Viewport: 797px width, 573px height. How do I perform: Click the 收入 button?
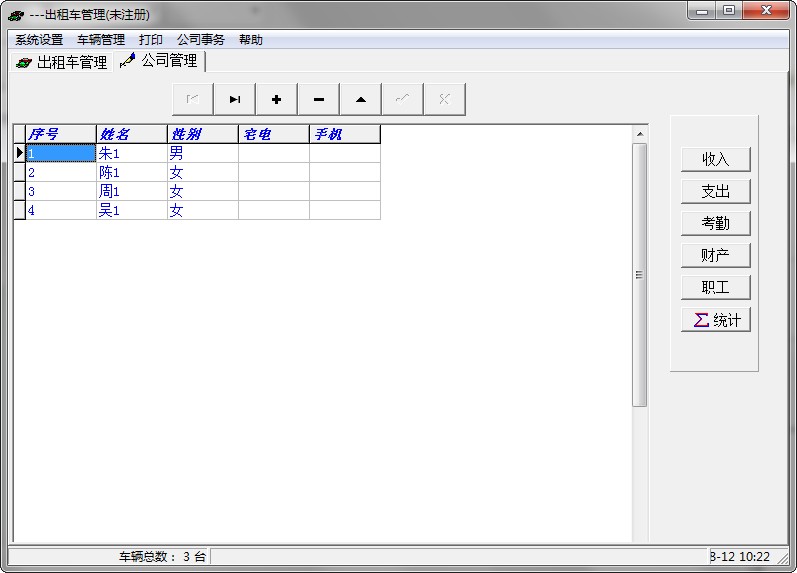coord(715,159)
